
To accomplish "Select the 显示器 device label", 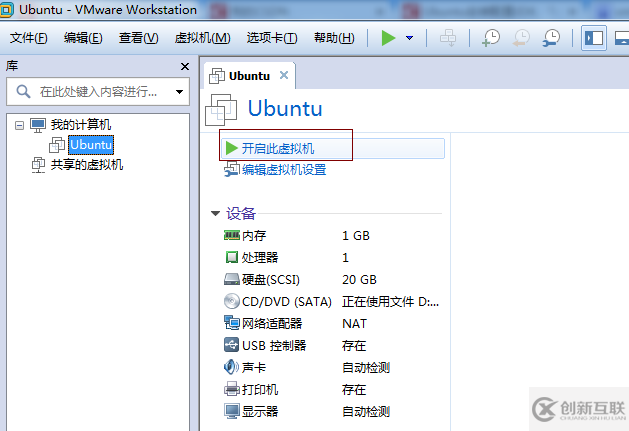I will point(260,411).
